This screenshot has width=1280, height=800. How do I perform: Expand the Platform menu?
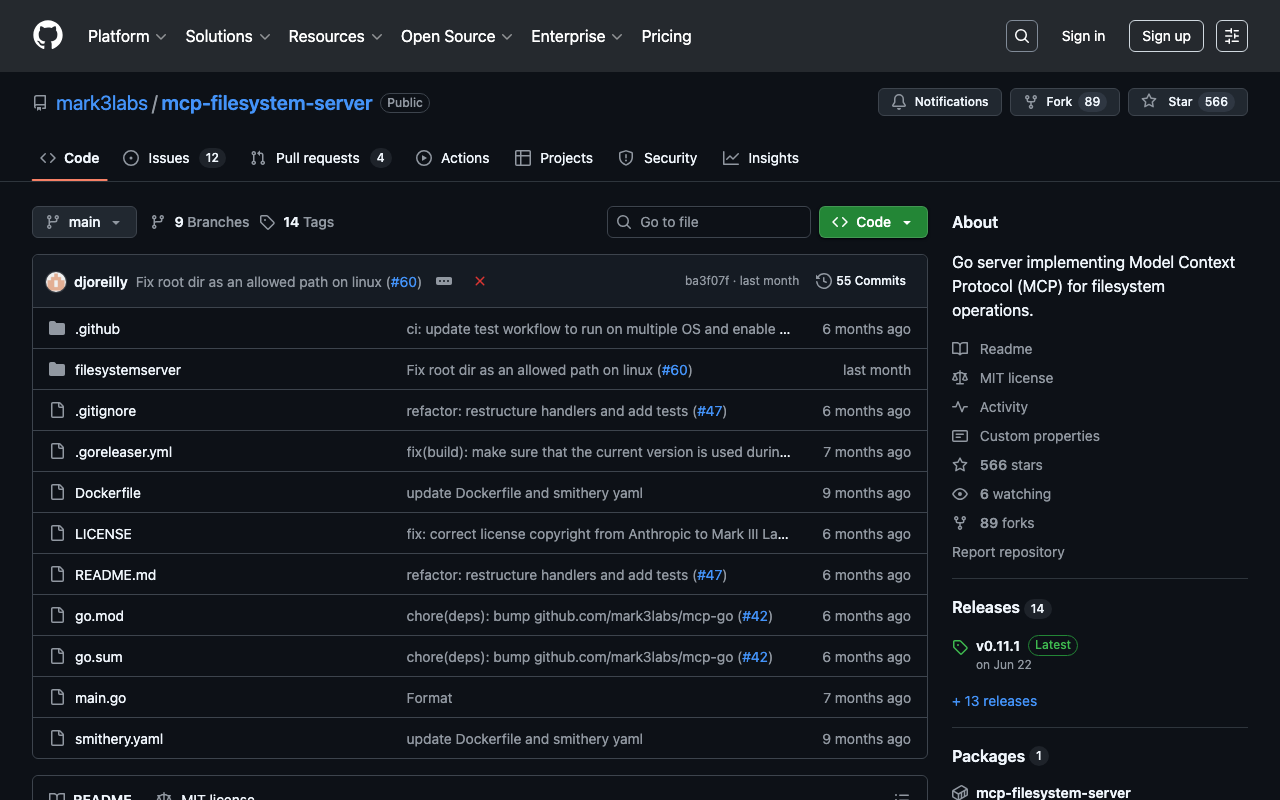(127, 36)
